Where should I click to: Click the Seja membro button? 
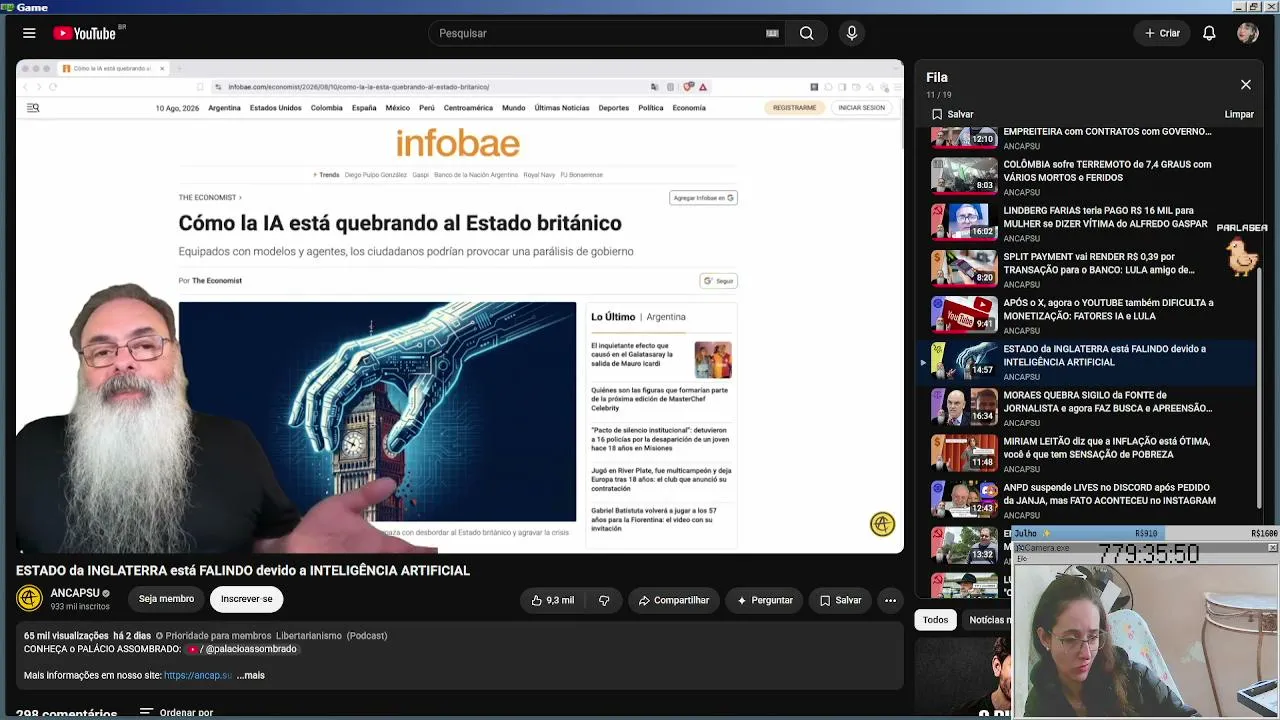[166, 599]
